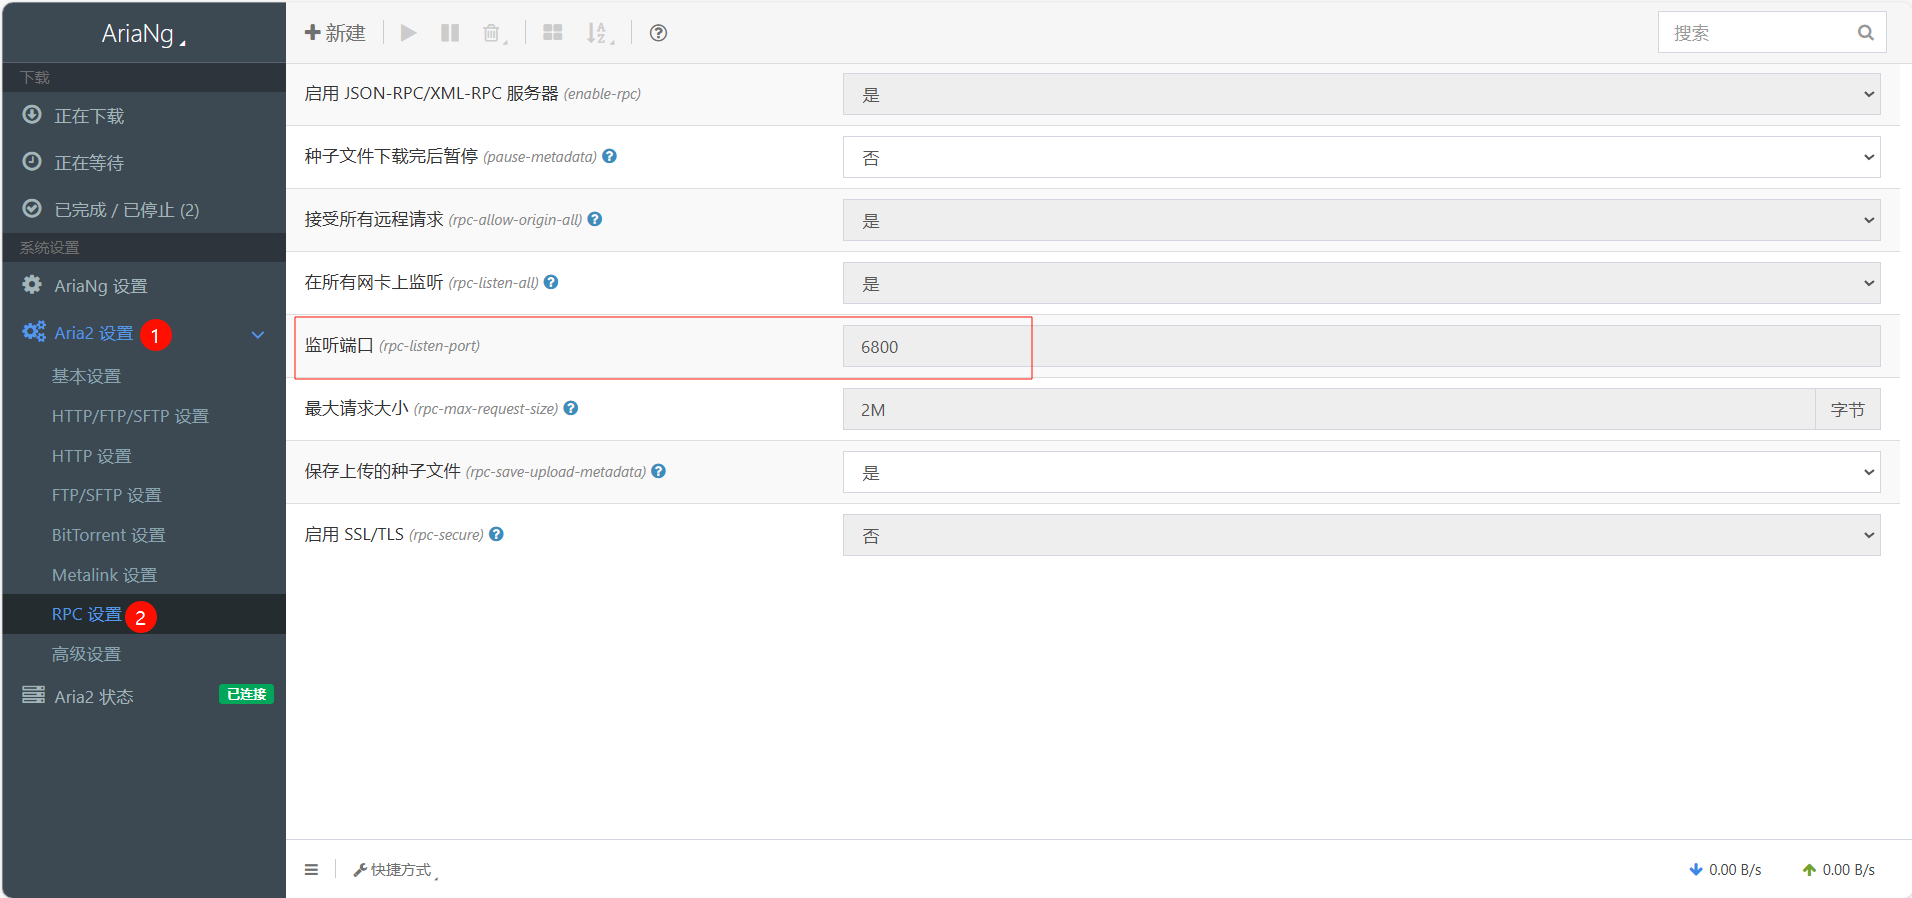Open the A-Z sort order icon

pyautogui.click(x=597, y=33)
